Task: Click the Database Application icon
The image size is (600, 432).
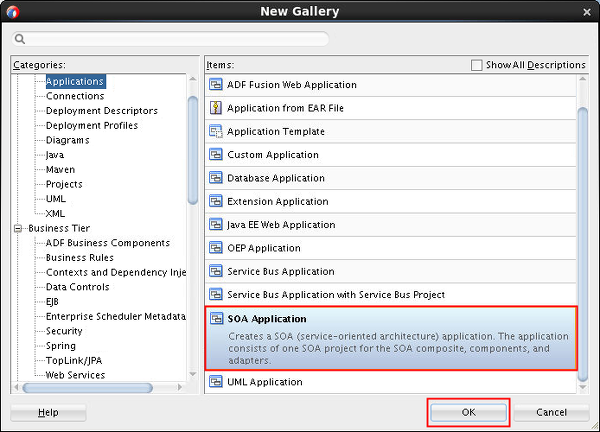Action: pos(215,178)
